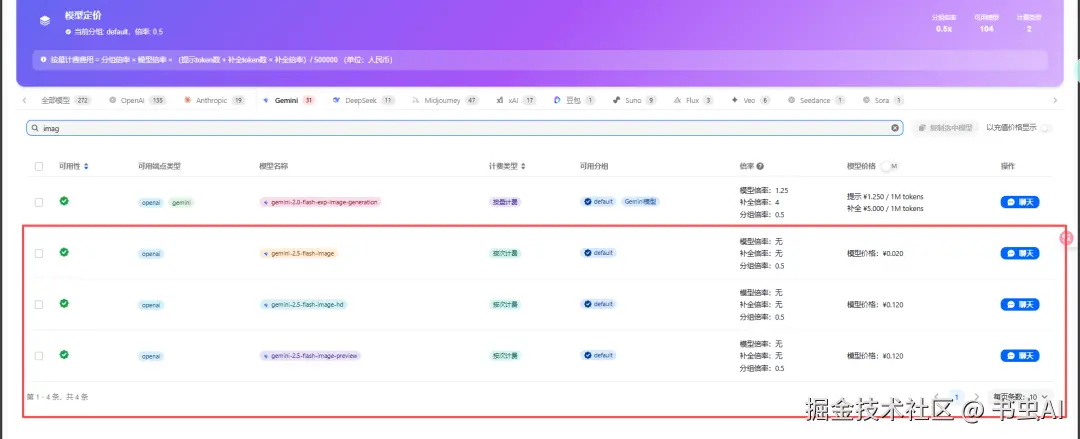Image resolution: width=1080 pixels, height=439 pixels.
Task: Check the select-all checkbox in table header
Action: pos(39,166)
